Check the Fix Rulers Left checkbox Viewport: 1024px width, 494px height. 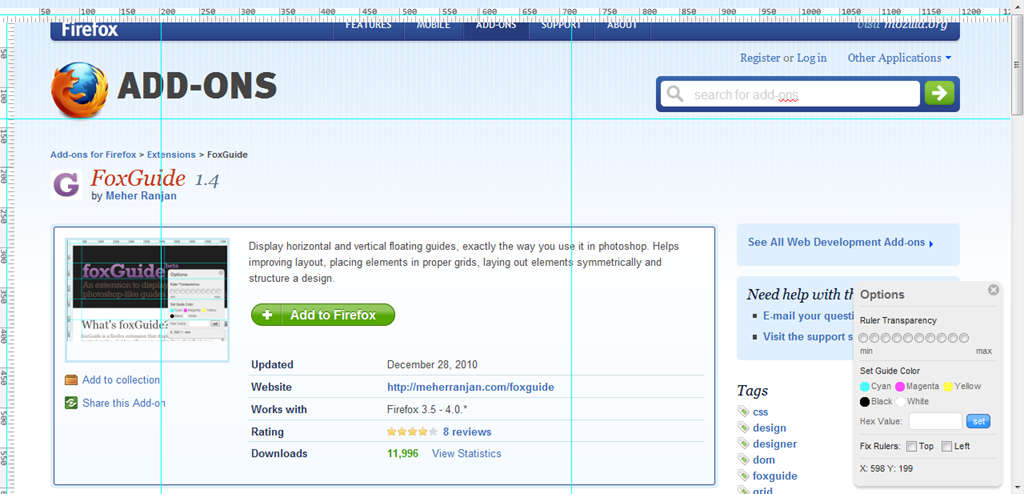(946, 447)
